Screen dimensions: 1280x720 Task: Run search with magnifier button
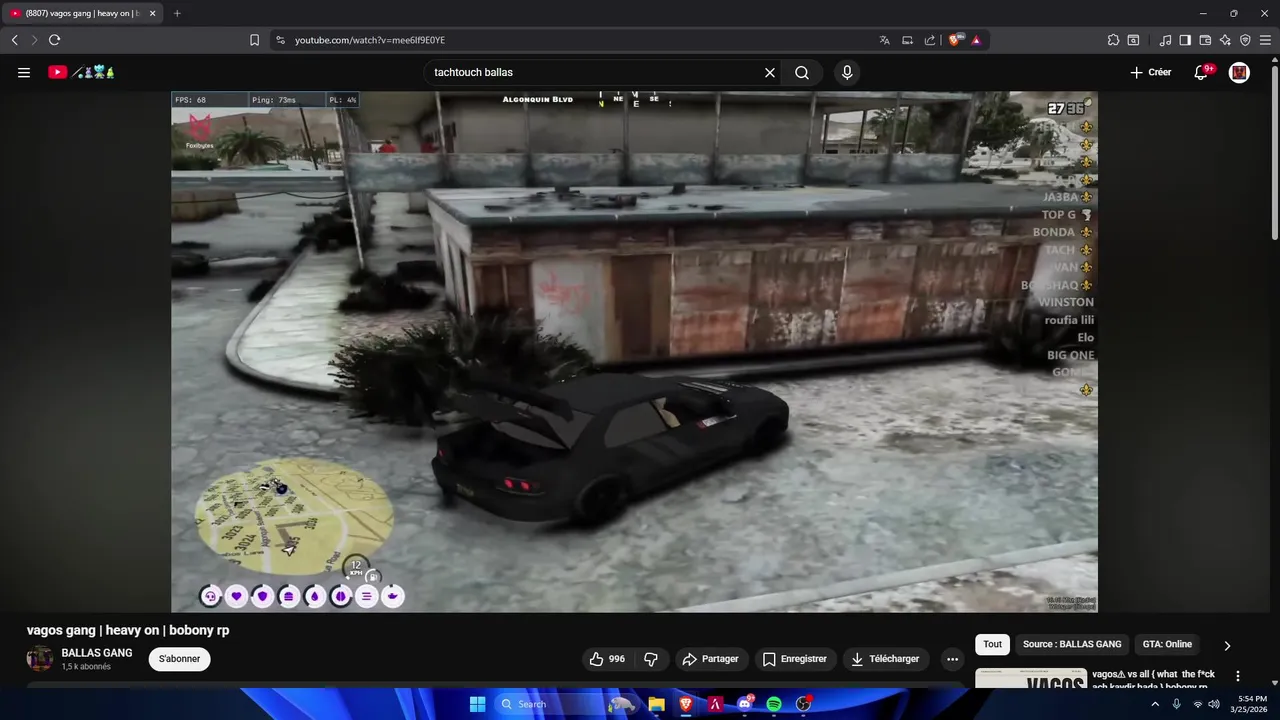(x=802, y=72)
